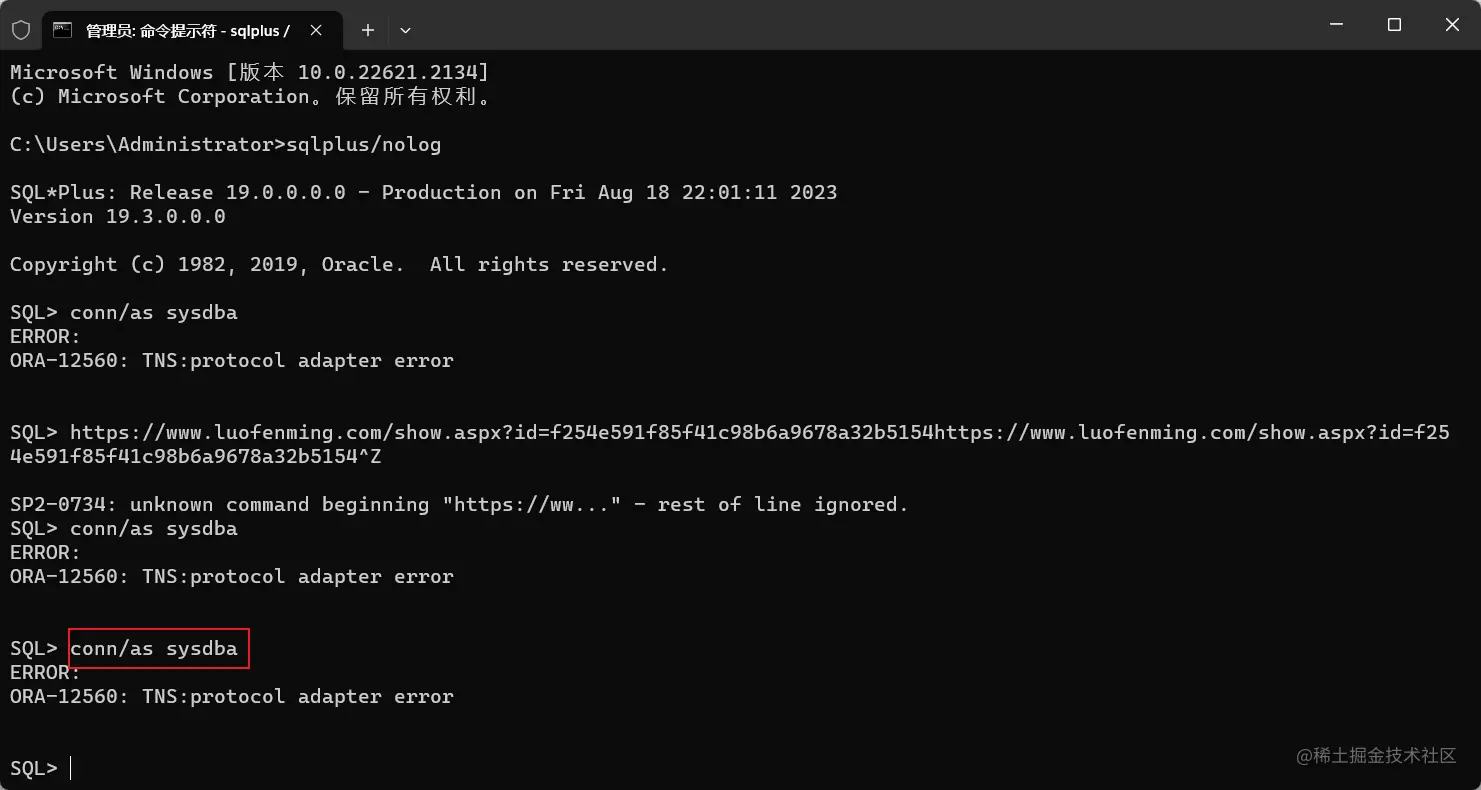Click the Microsoft Windows 版本 10.0.22621.2134 line
1481x790 pixels.
[250, 72]
